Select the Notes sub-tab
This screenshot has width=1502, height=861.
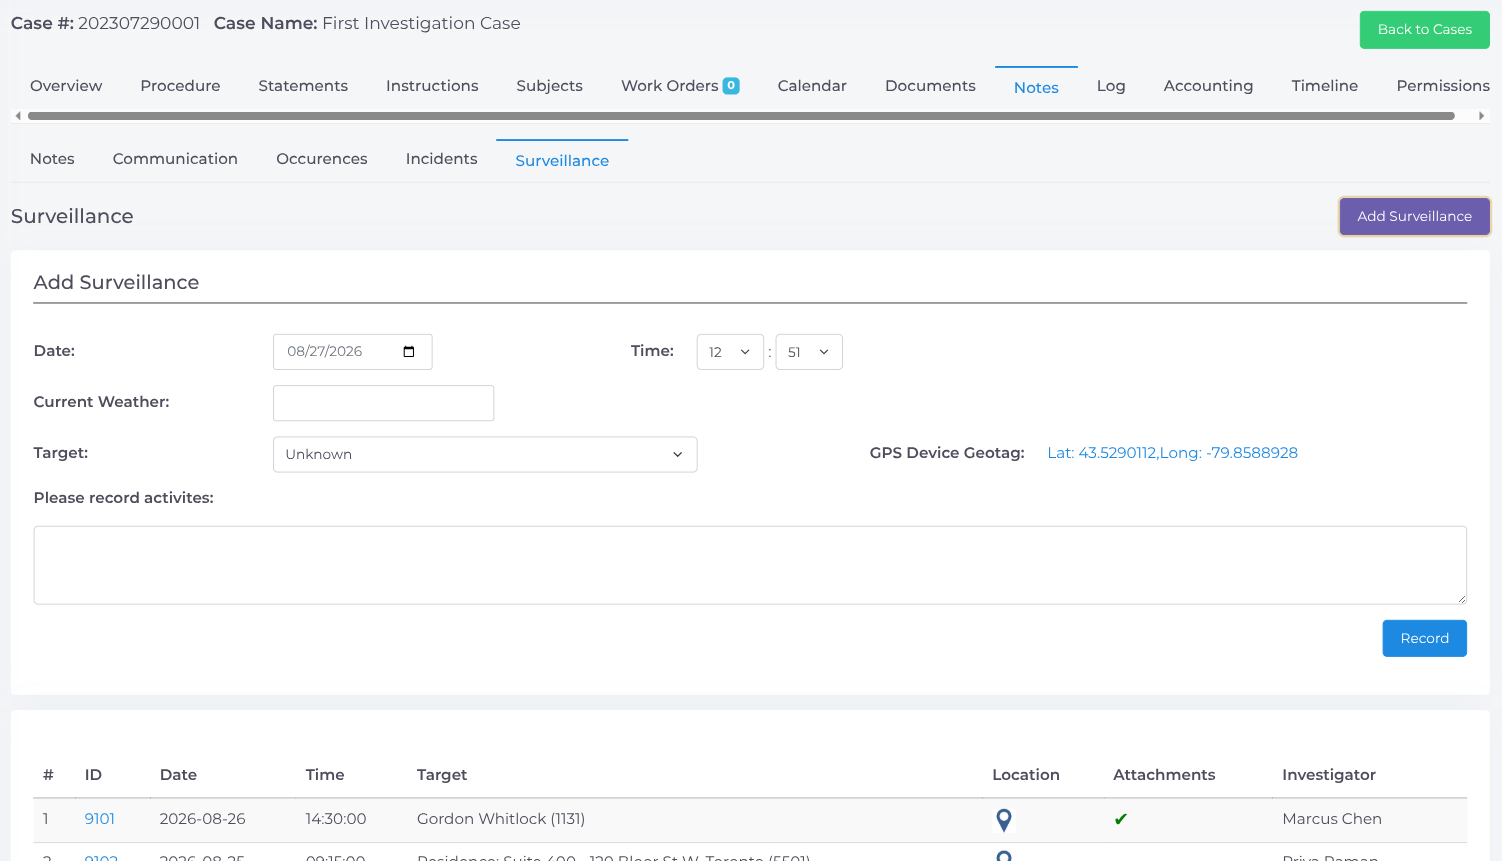(x=52, y=159)
